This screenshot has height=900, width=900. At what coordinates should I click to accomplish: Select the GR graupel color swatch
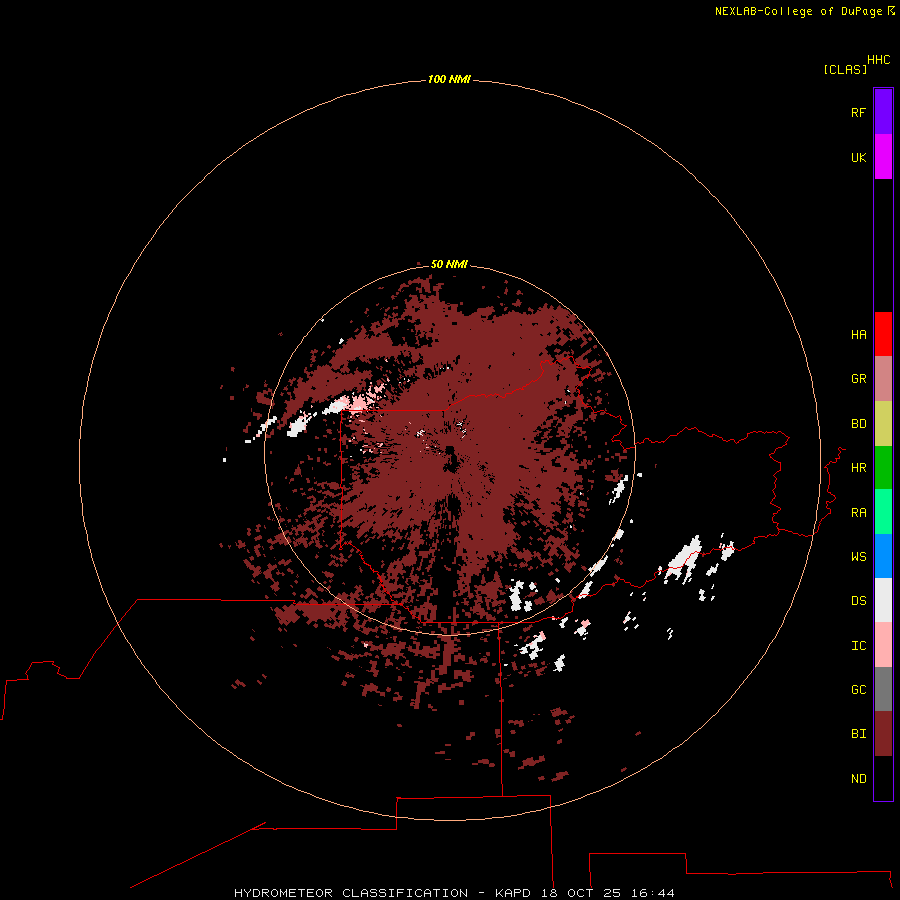pyautogui.click(x=883, y=379)
